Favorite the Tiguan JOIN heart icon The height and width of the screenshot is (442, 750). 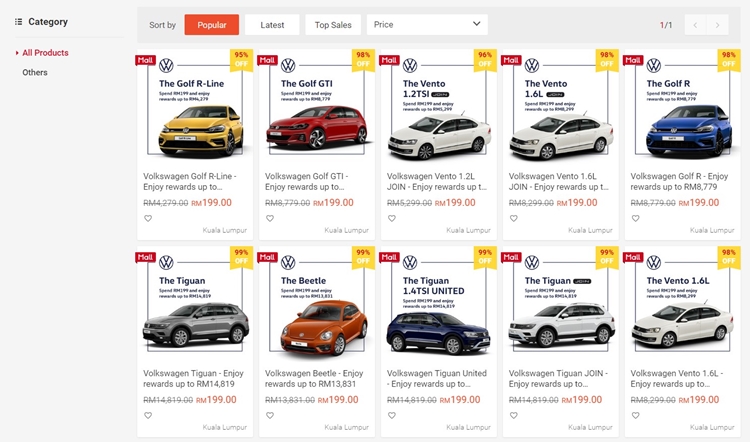point(514,415)
